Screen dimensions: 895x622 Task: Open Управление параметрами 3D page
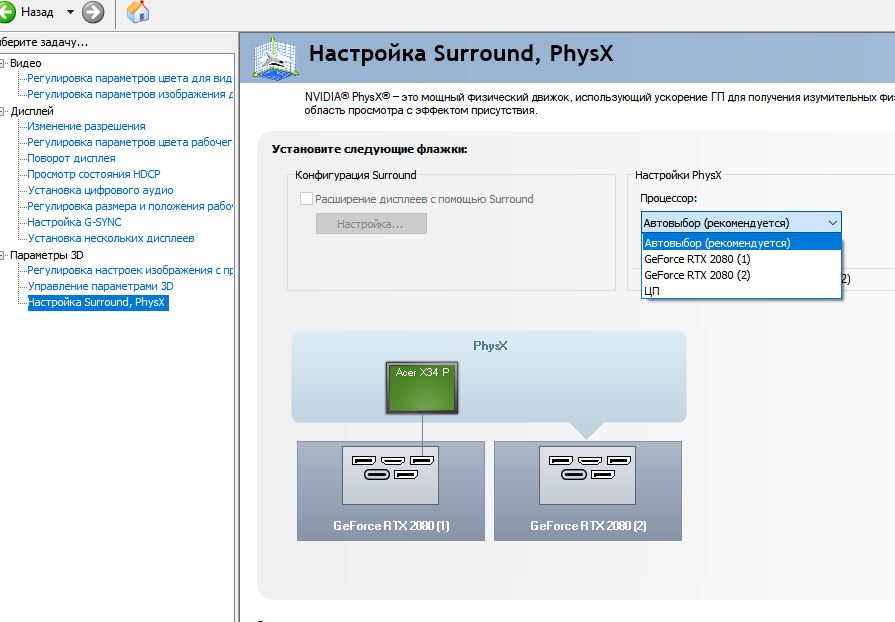[100, 286]
